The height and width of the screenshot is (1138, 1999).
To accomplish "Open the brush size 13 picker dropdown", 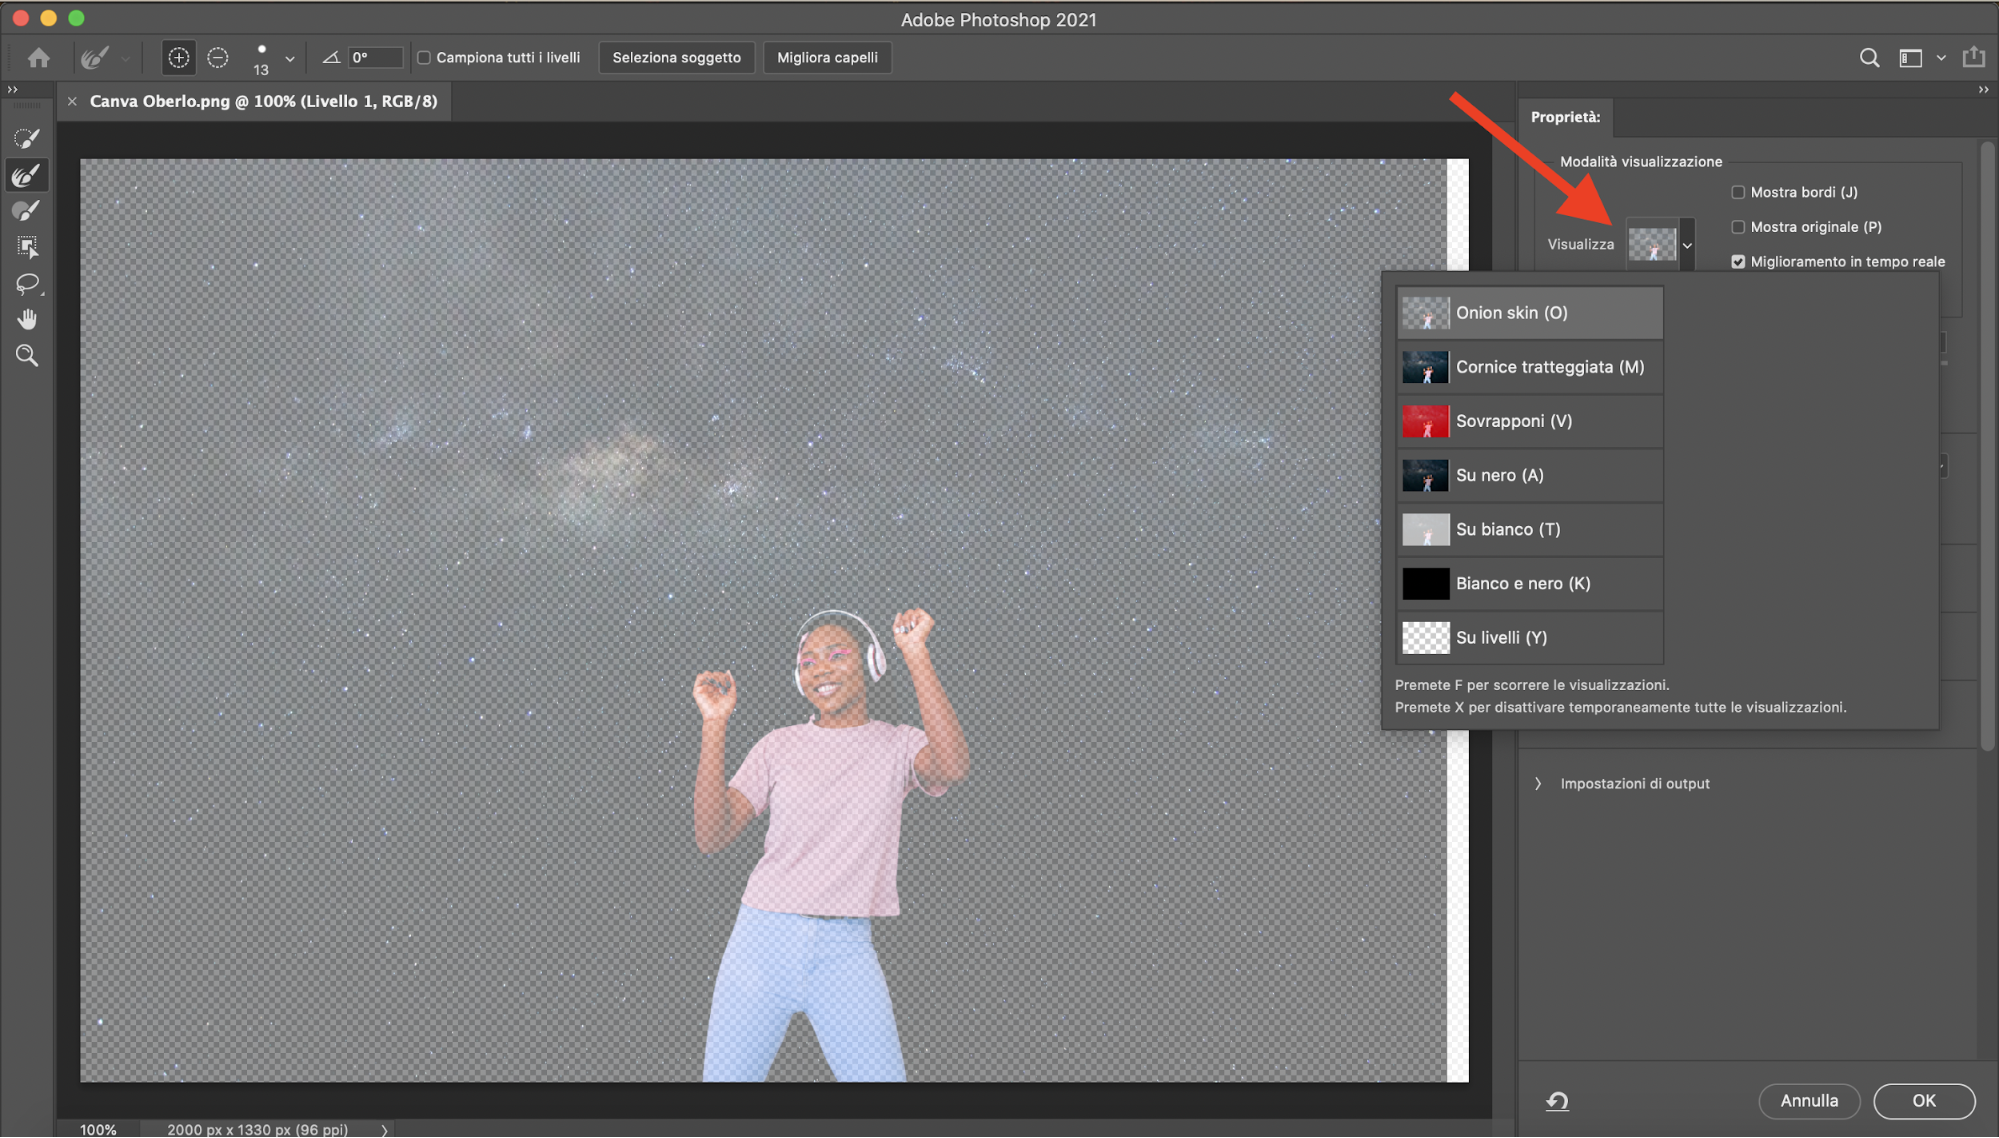I will (x=290, y=59).
